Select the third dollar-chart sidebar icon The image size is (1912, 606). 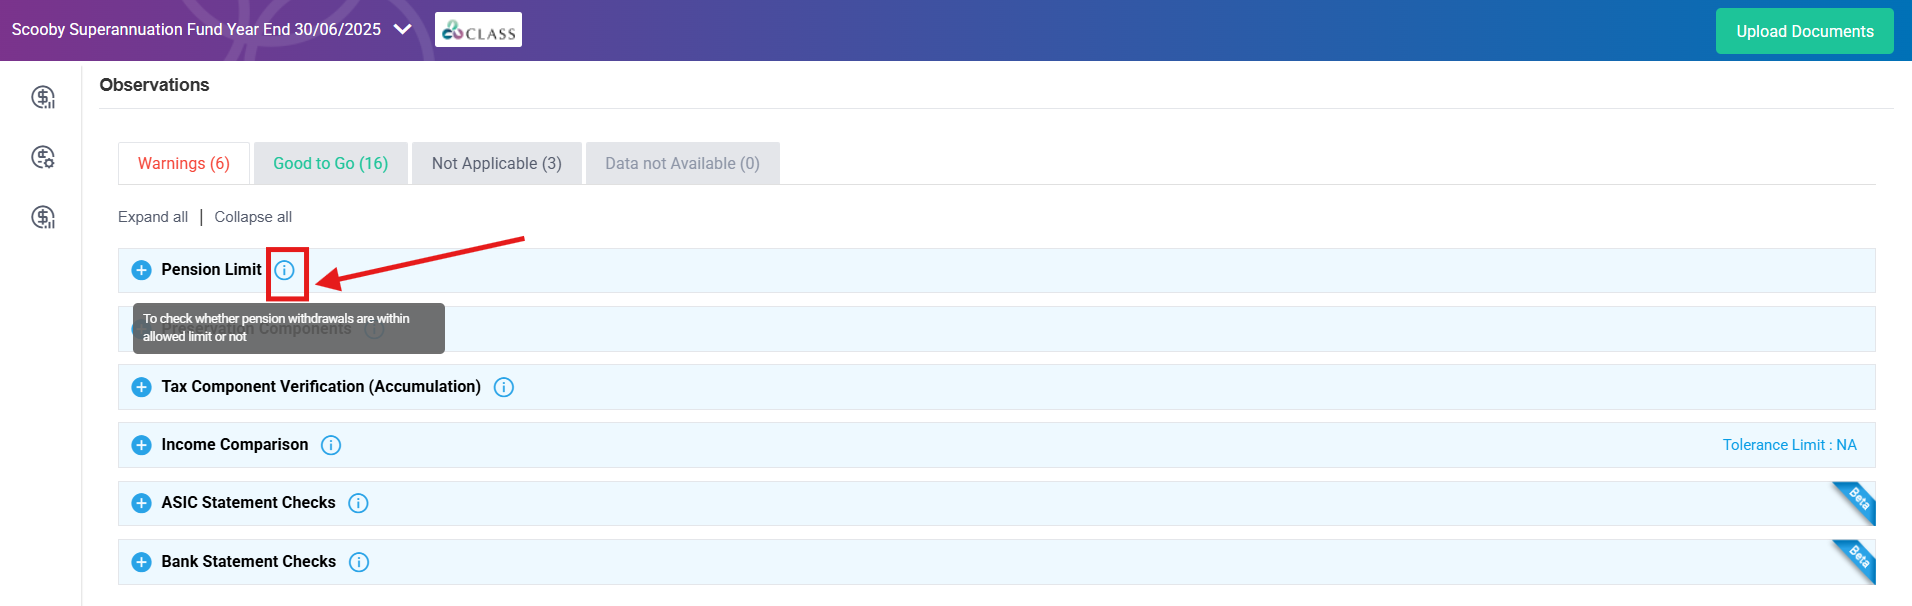pyautogui.click(x=43, y=217)
